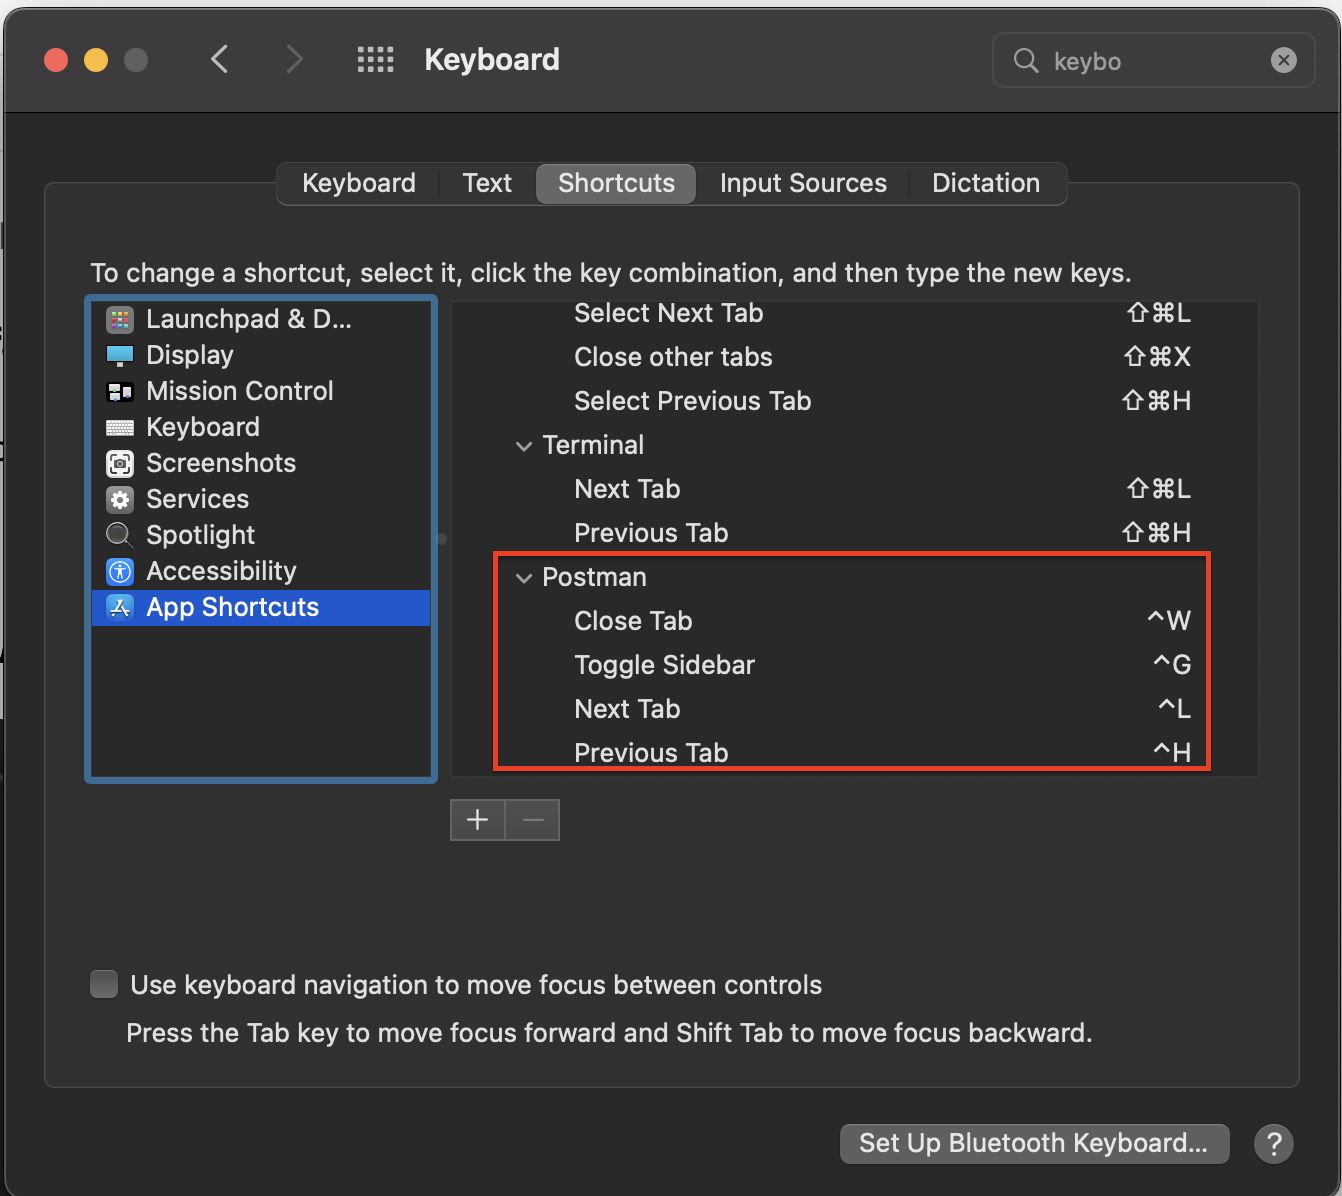Go forward with the right arrow
The height and width of the screenshot is (1196, 1342).
pos(293,60)
